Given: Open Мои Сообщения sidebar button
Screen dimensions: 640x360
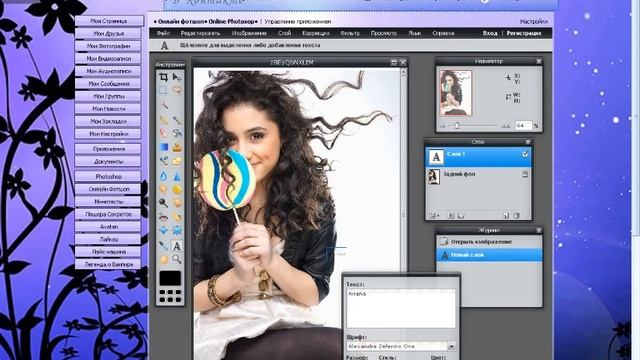Looking at the screenshot, I should click(108, 83).
